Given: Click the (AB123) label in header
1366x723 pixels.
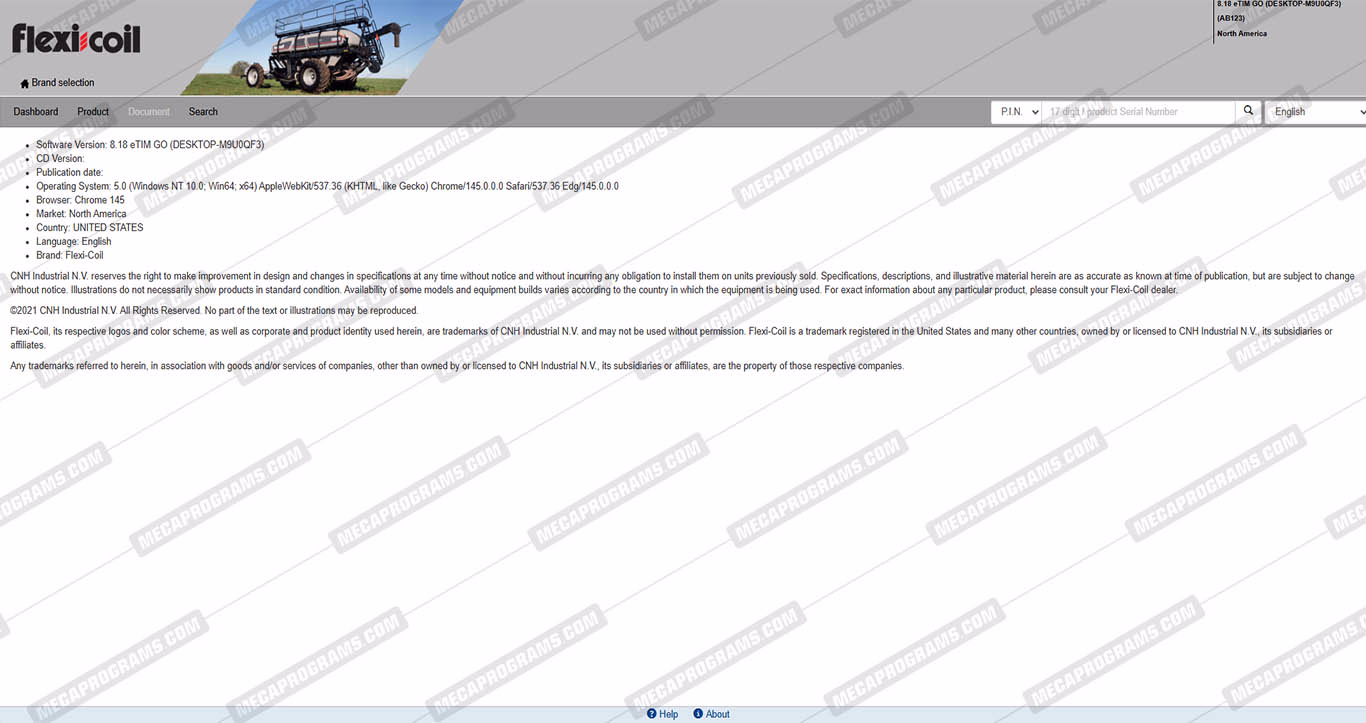Looking at the screenshot, I should point(1230,18).
